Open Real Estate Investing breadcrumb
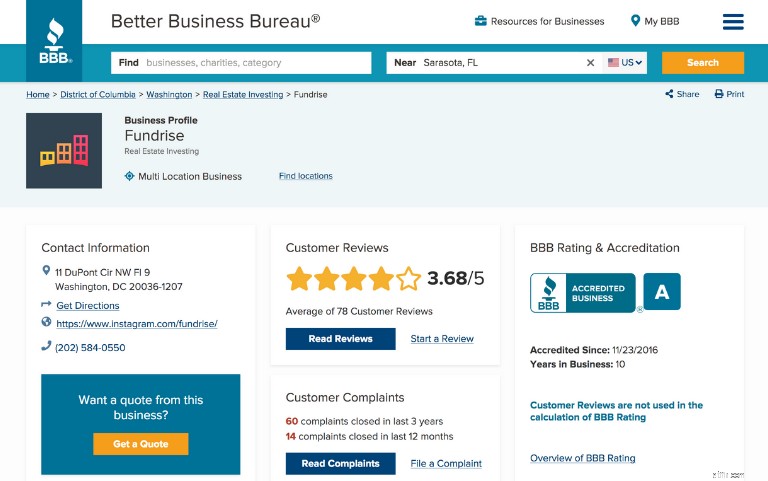The image size is (768, 481). (243, 95)
